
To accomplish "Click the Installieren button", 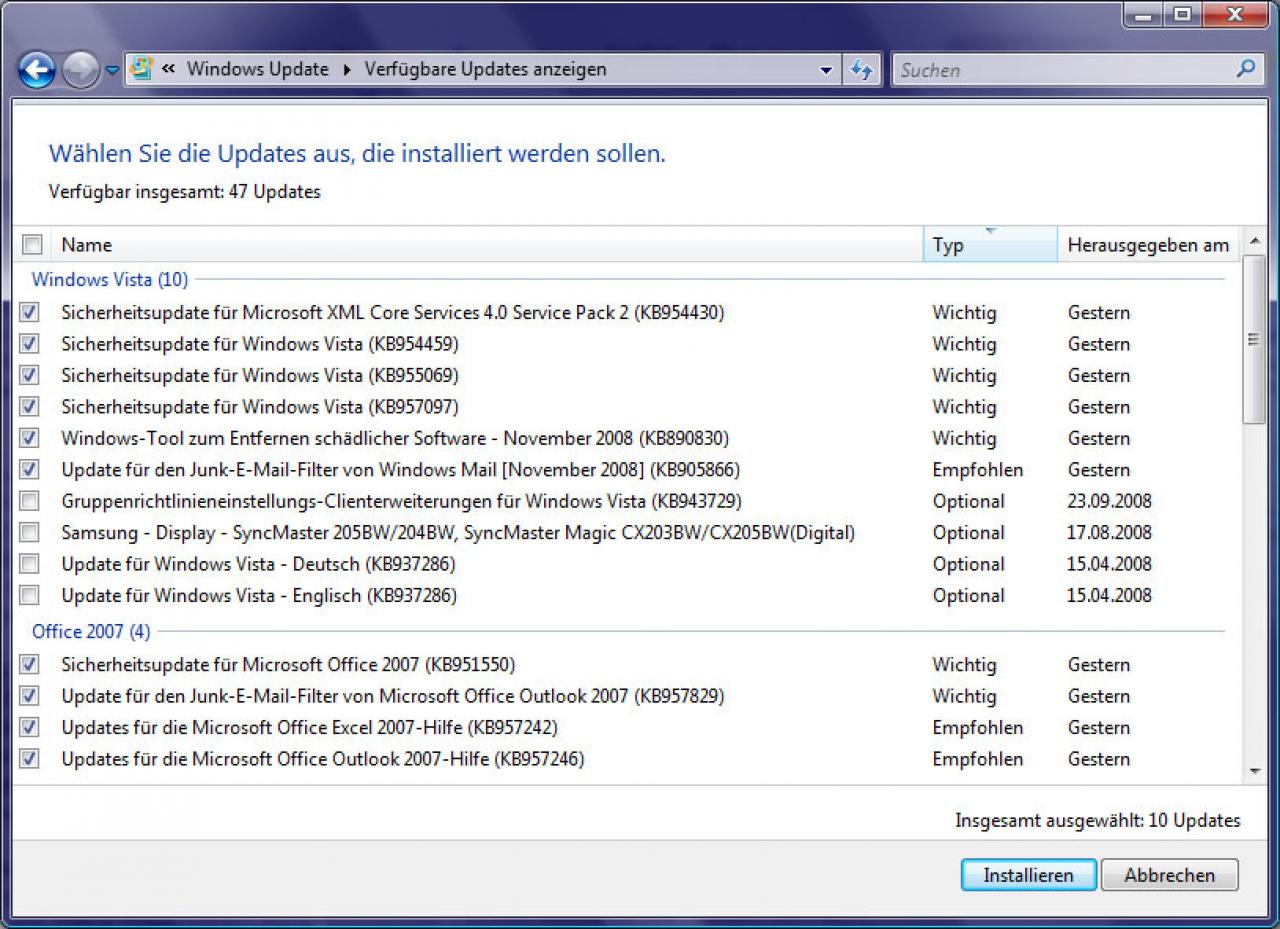I will pos(1028,875).
